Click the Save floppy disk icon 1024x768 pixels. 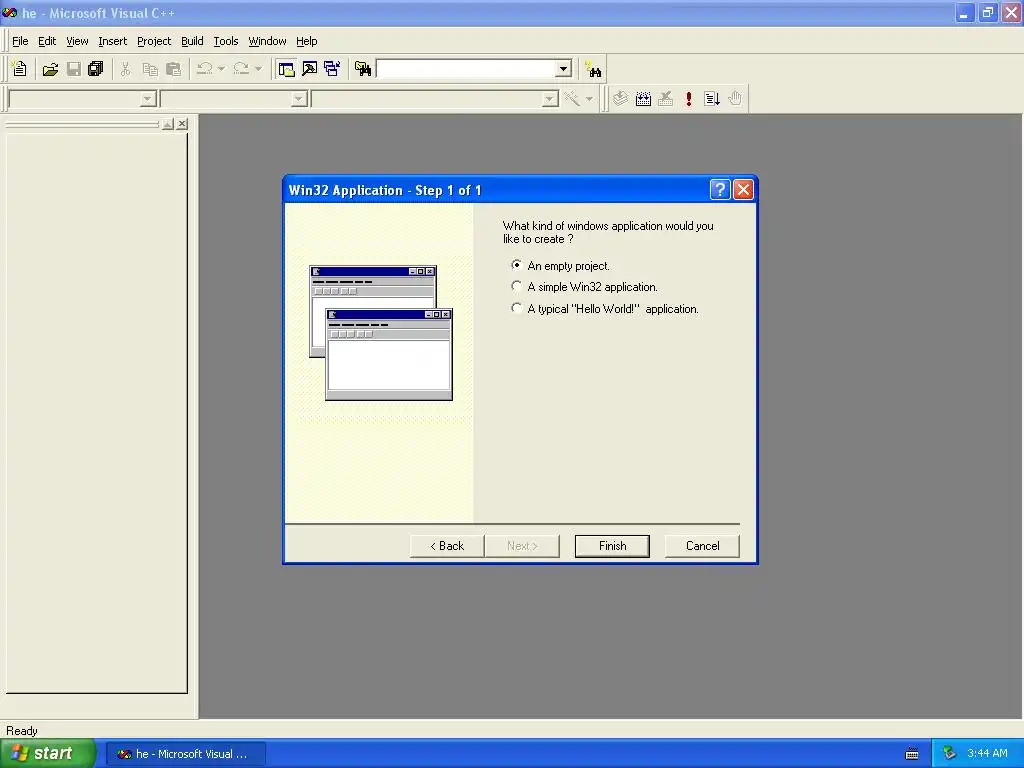point(74,69)
